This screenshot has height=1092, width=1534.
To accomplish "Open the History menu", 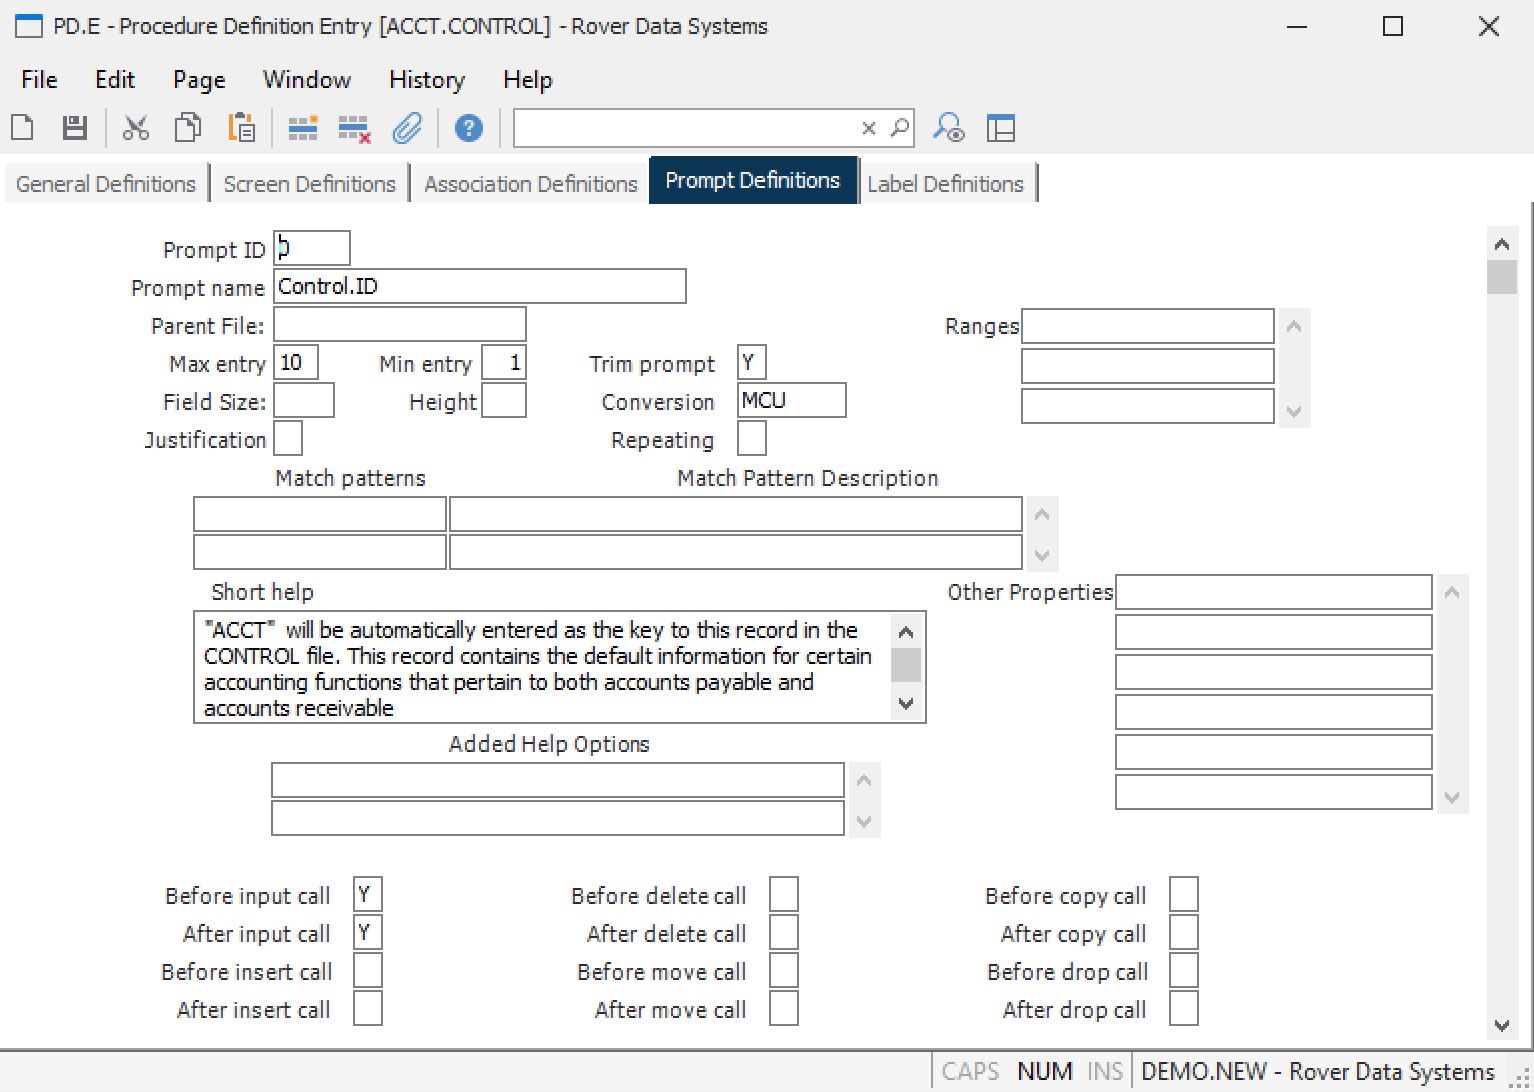I will click(426, 80).
